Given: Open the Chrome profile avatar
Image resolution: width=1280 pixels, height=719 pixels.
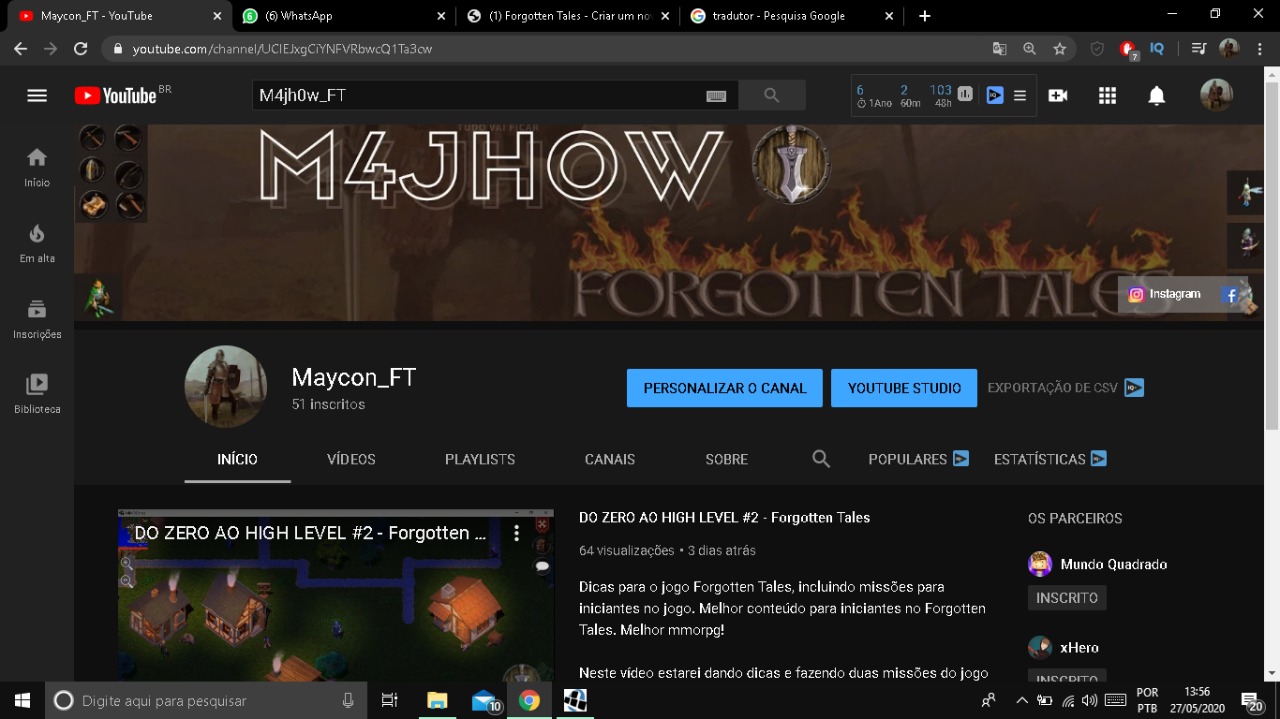Looking at the screenshot, I should (1229, 48).
